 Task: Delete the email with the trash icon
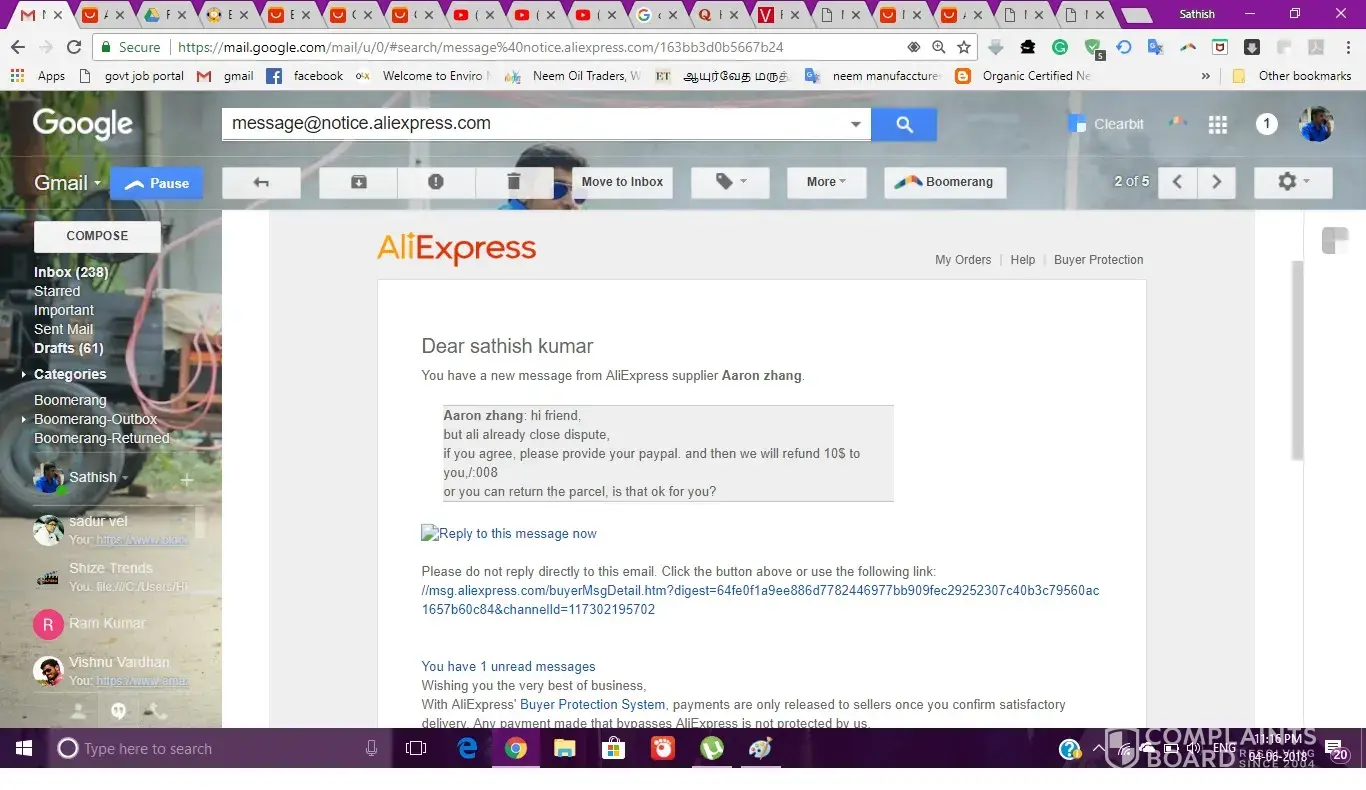point(514,182)
